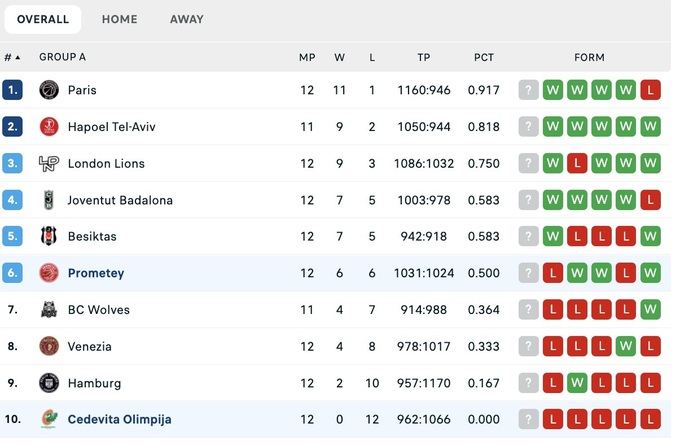Sort standings by the # rank column
Viewport: 680px width, 445px height.
[12, 58]
